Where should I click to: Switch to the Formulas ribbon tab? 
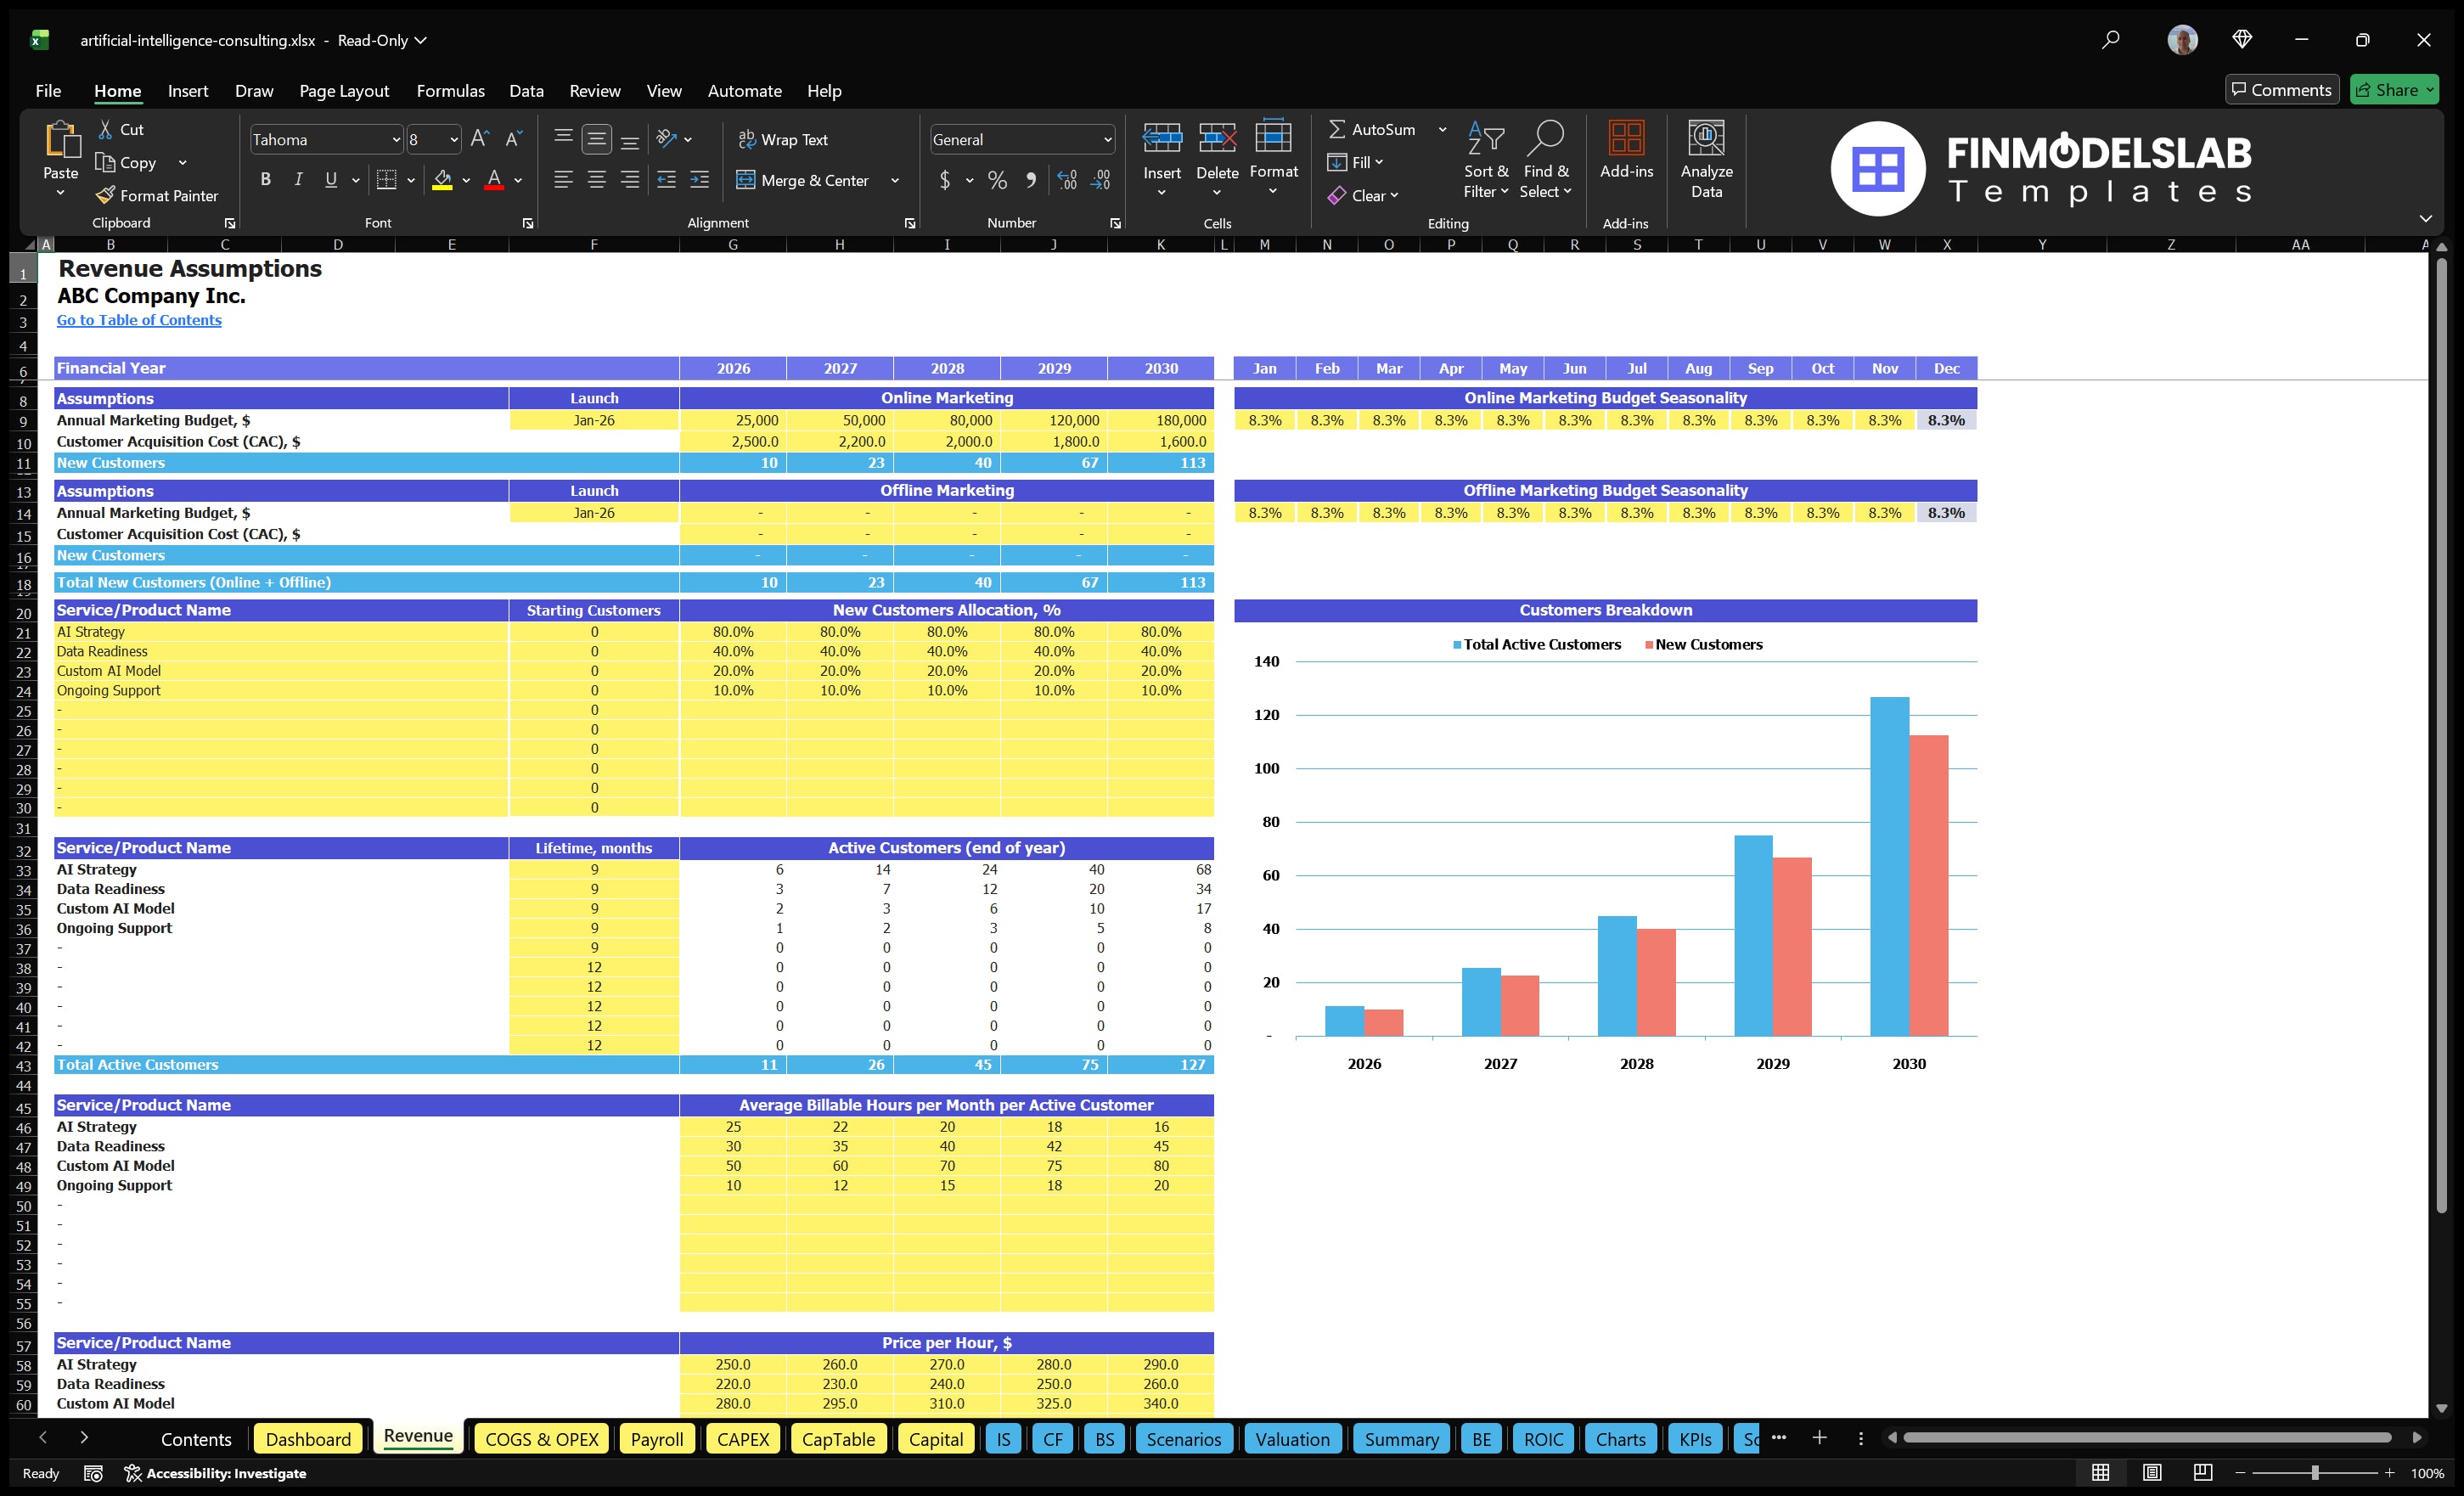coord(450,90)
